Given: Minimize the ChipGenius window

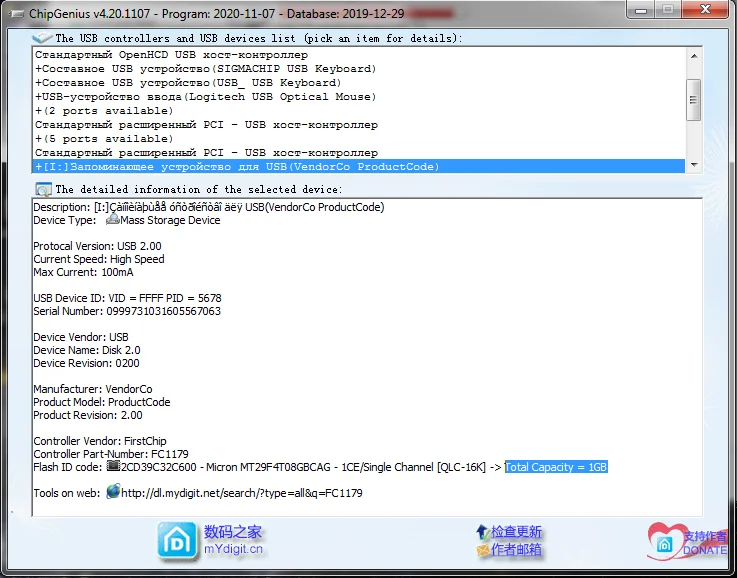Looking at the screenshot, I should (641, 10).
